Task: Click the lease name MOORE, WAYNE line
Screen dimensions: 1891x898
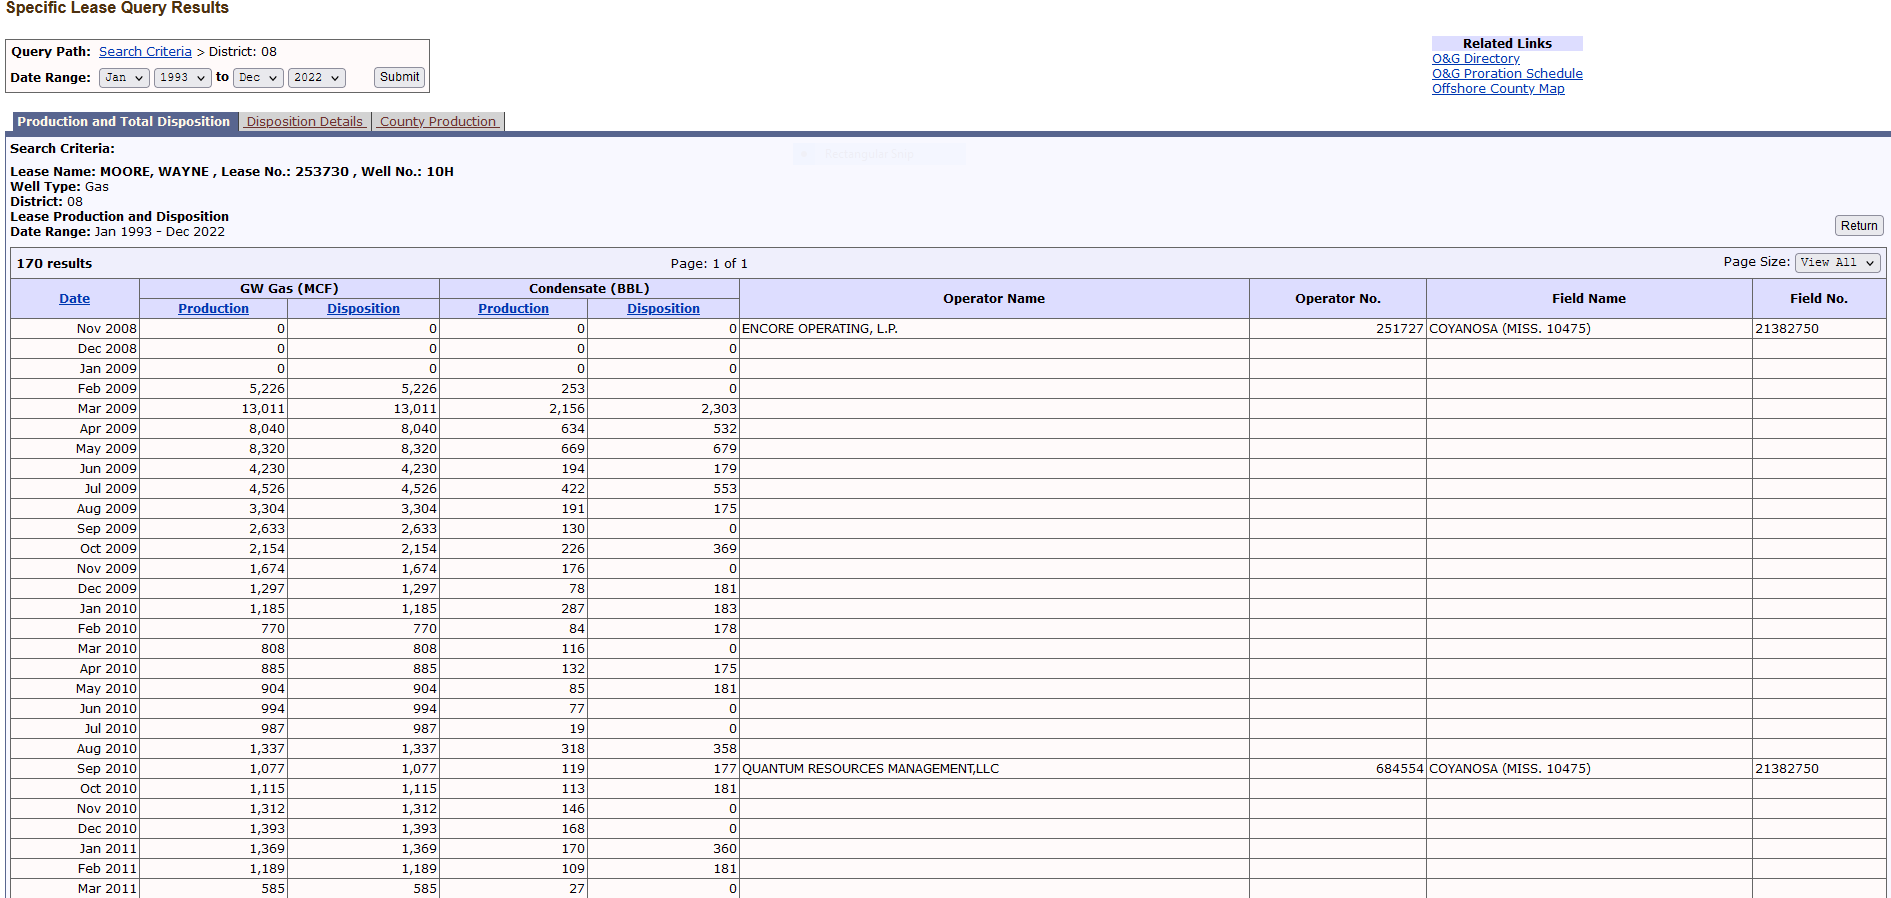Action: (232, 172)
